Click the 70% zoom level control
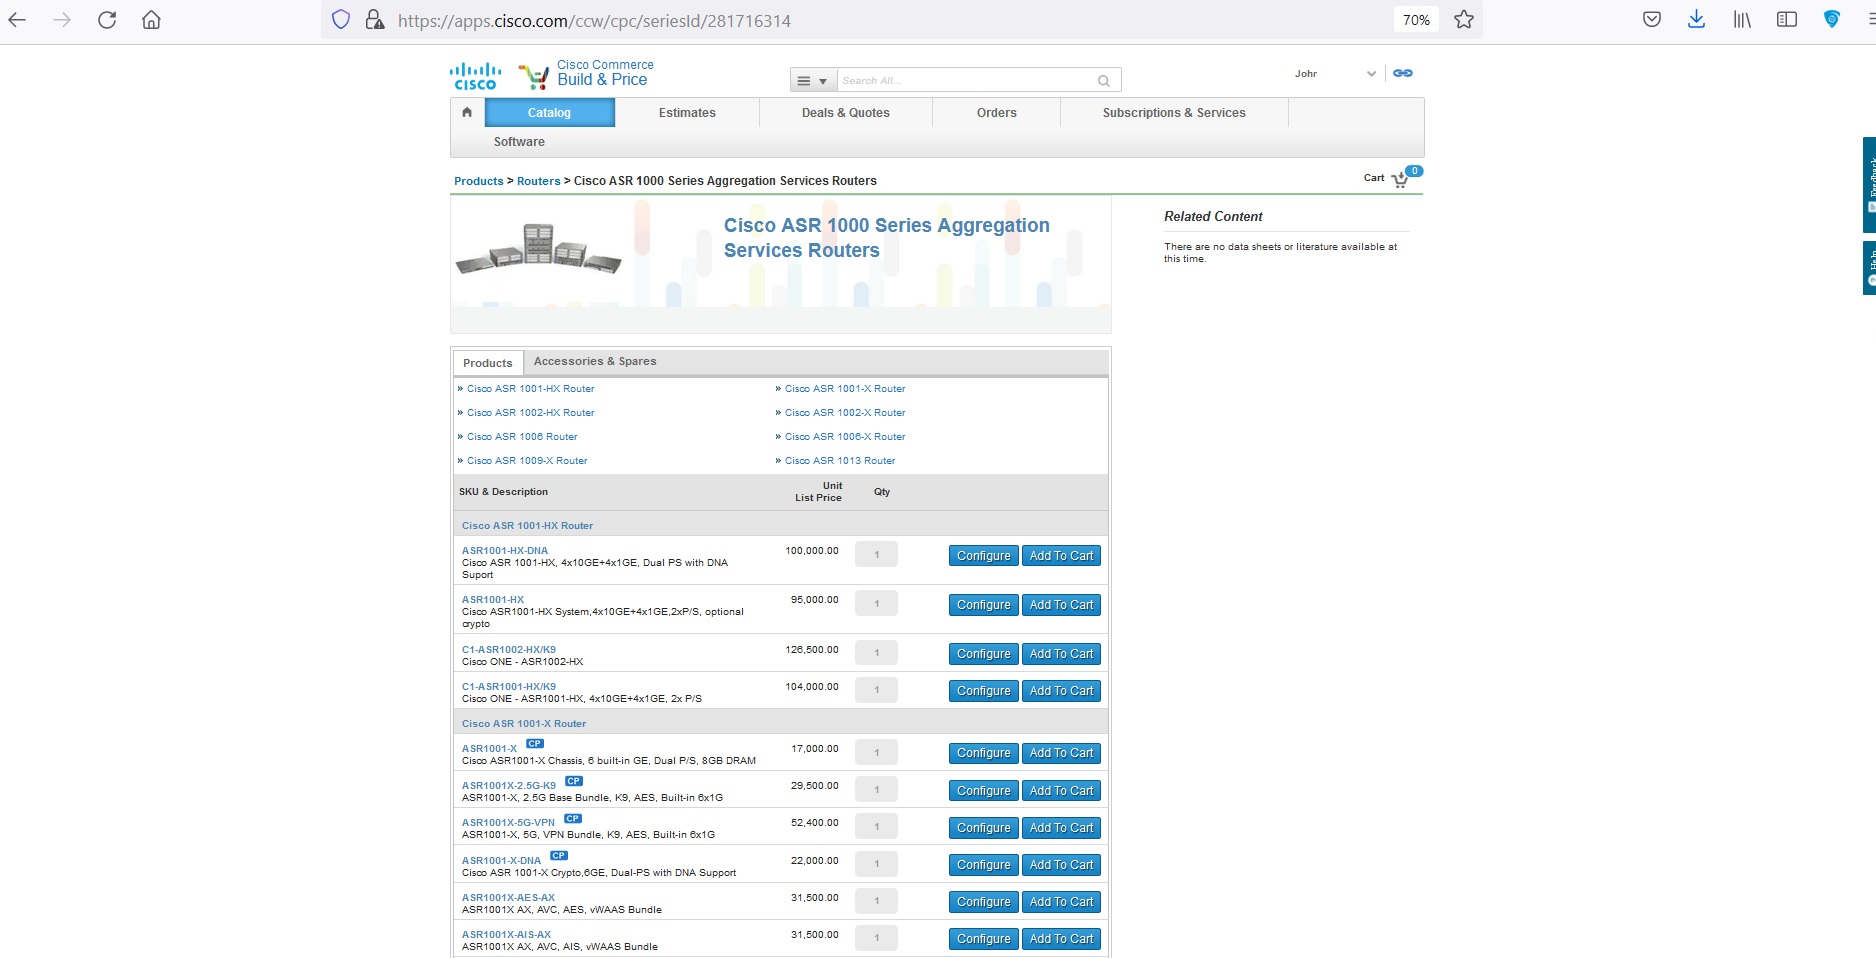The height and width of the screenshot is (958, 1876). click(1415, 19)
